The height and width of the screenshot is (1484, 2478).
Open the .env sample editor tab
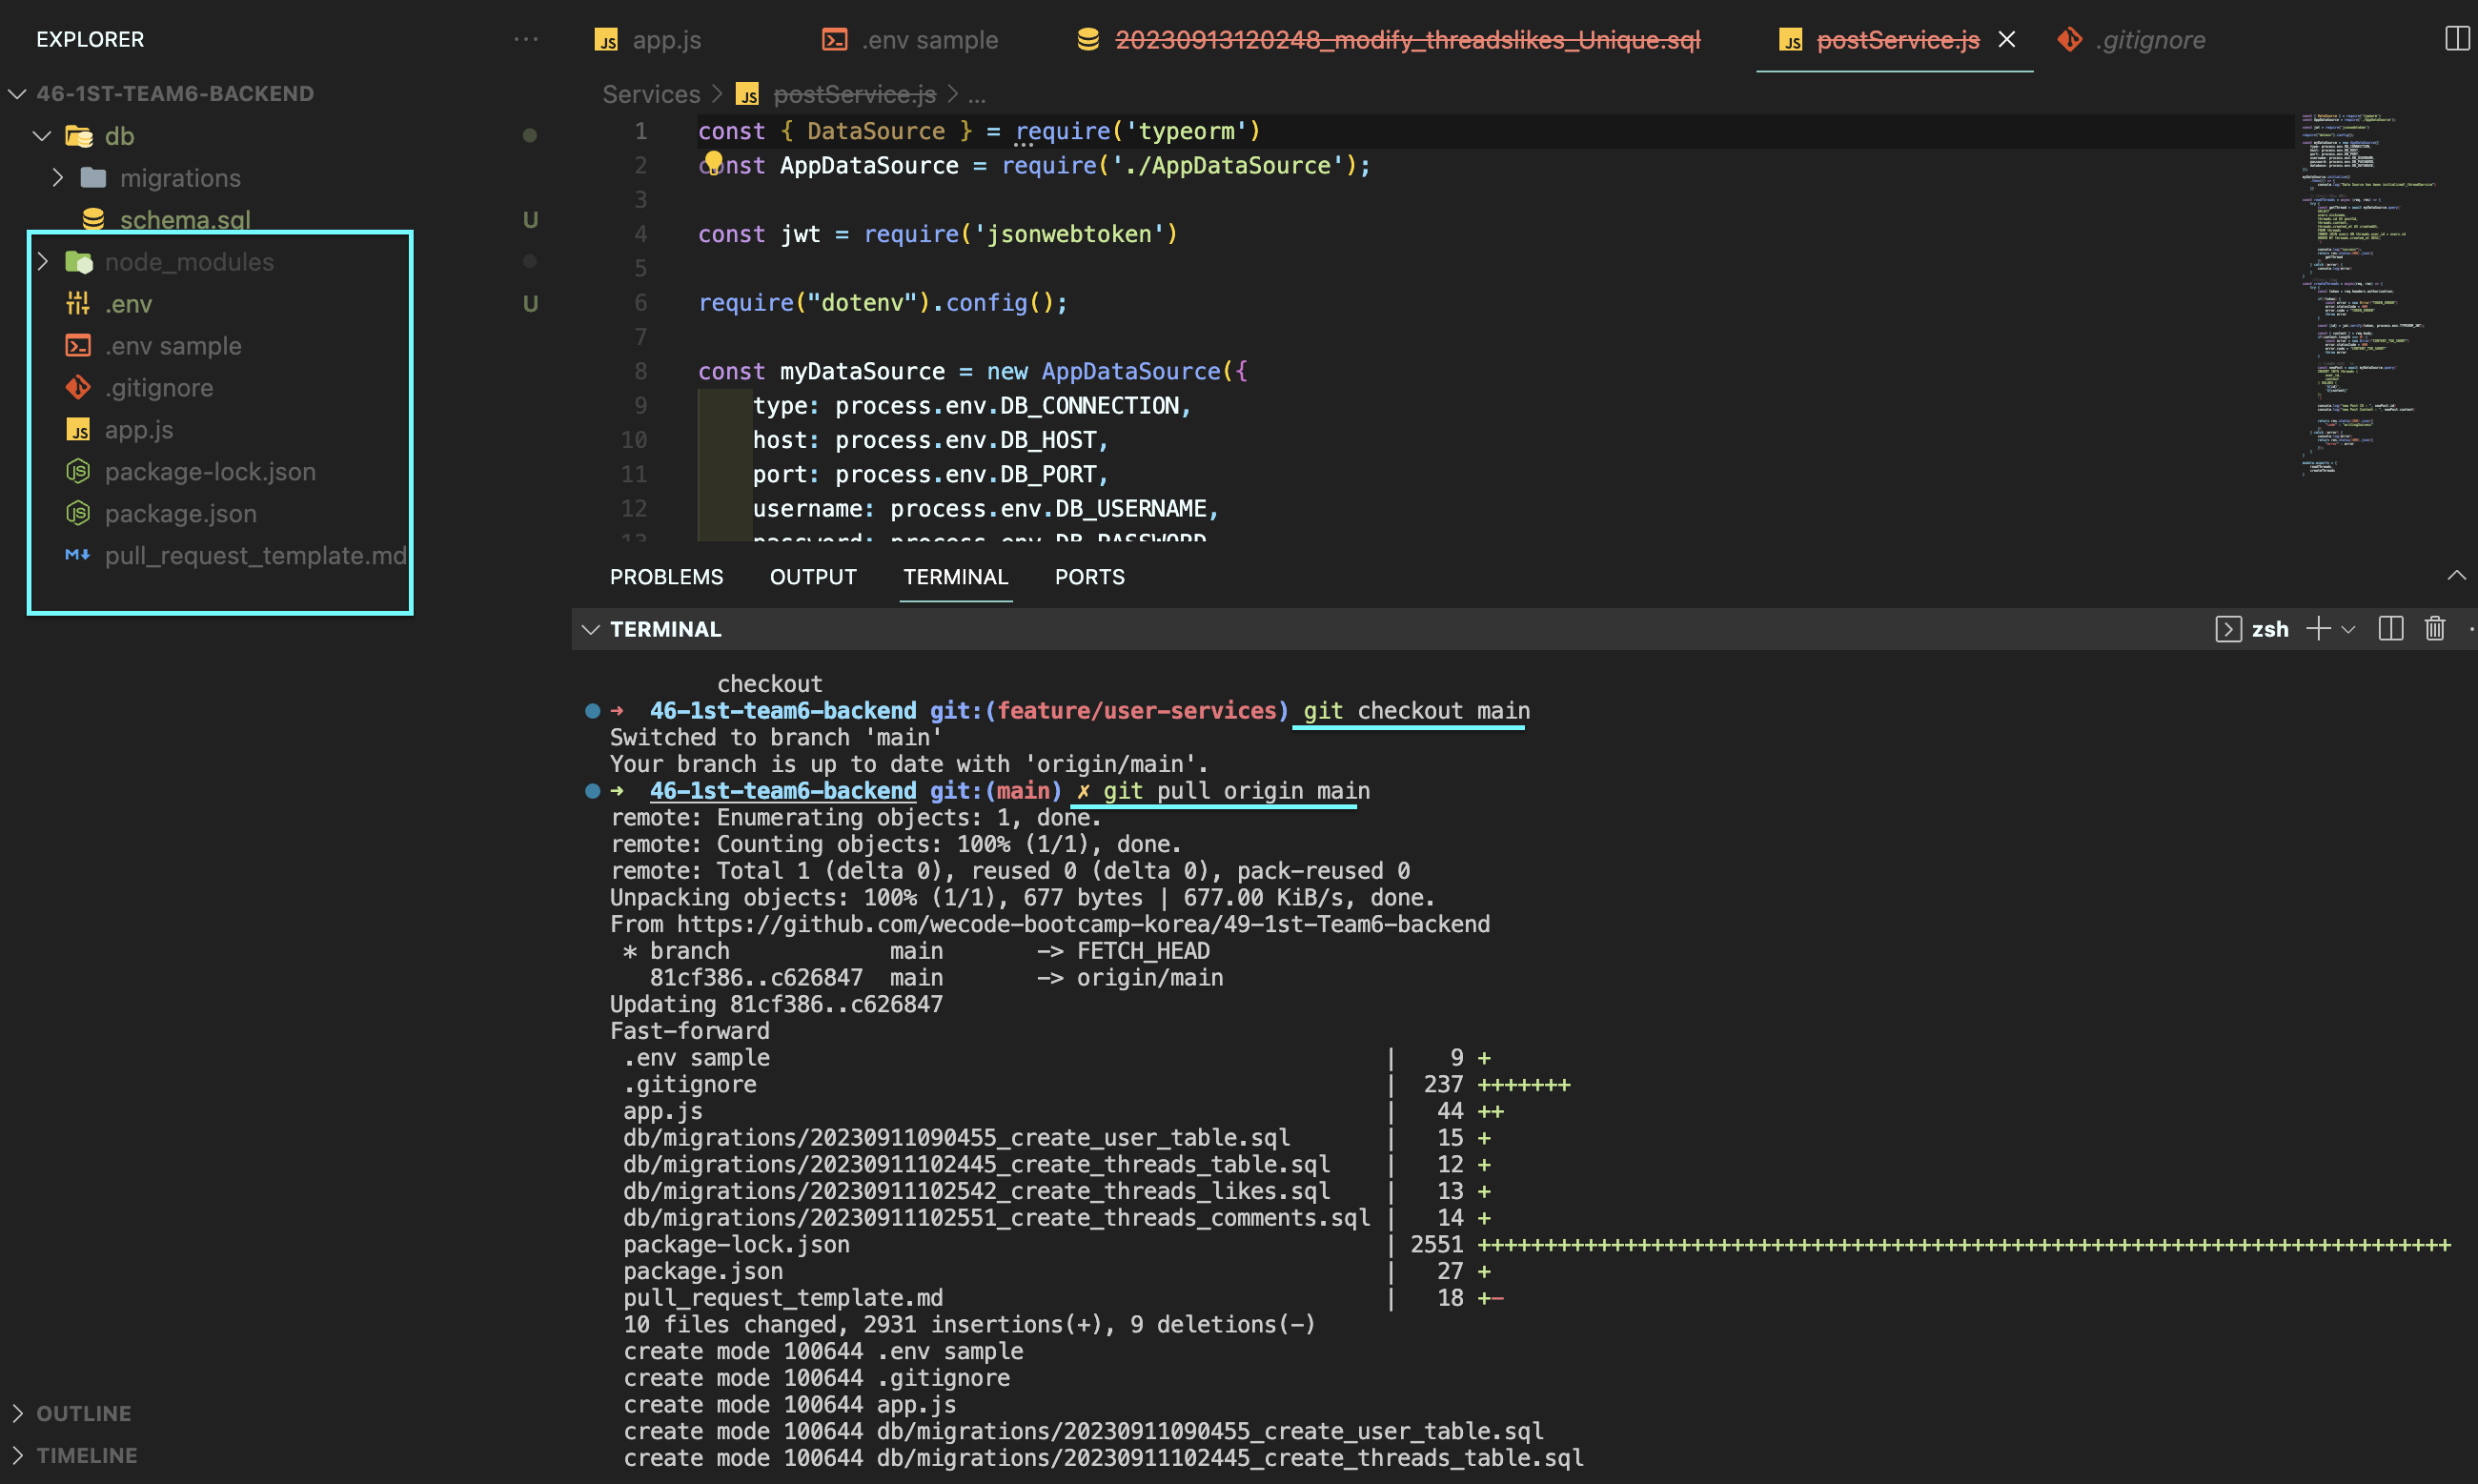929,40
